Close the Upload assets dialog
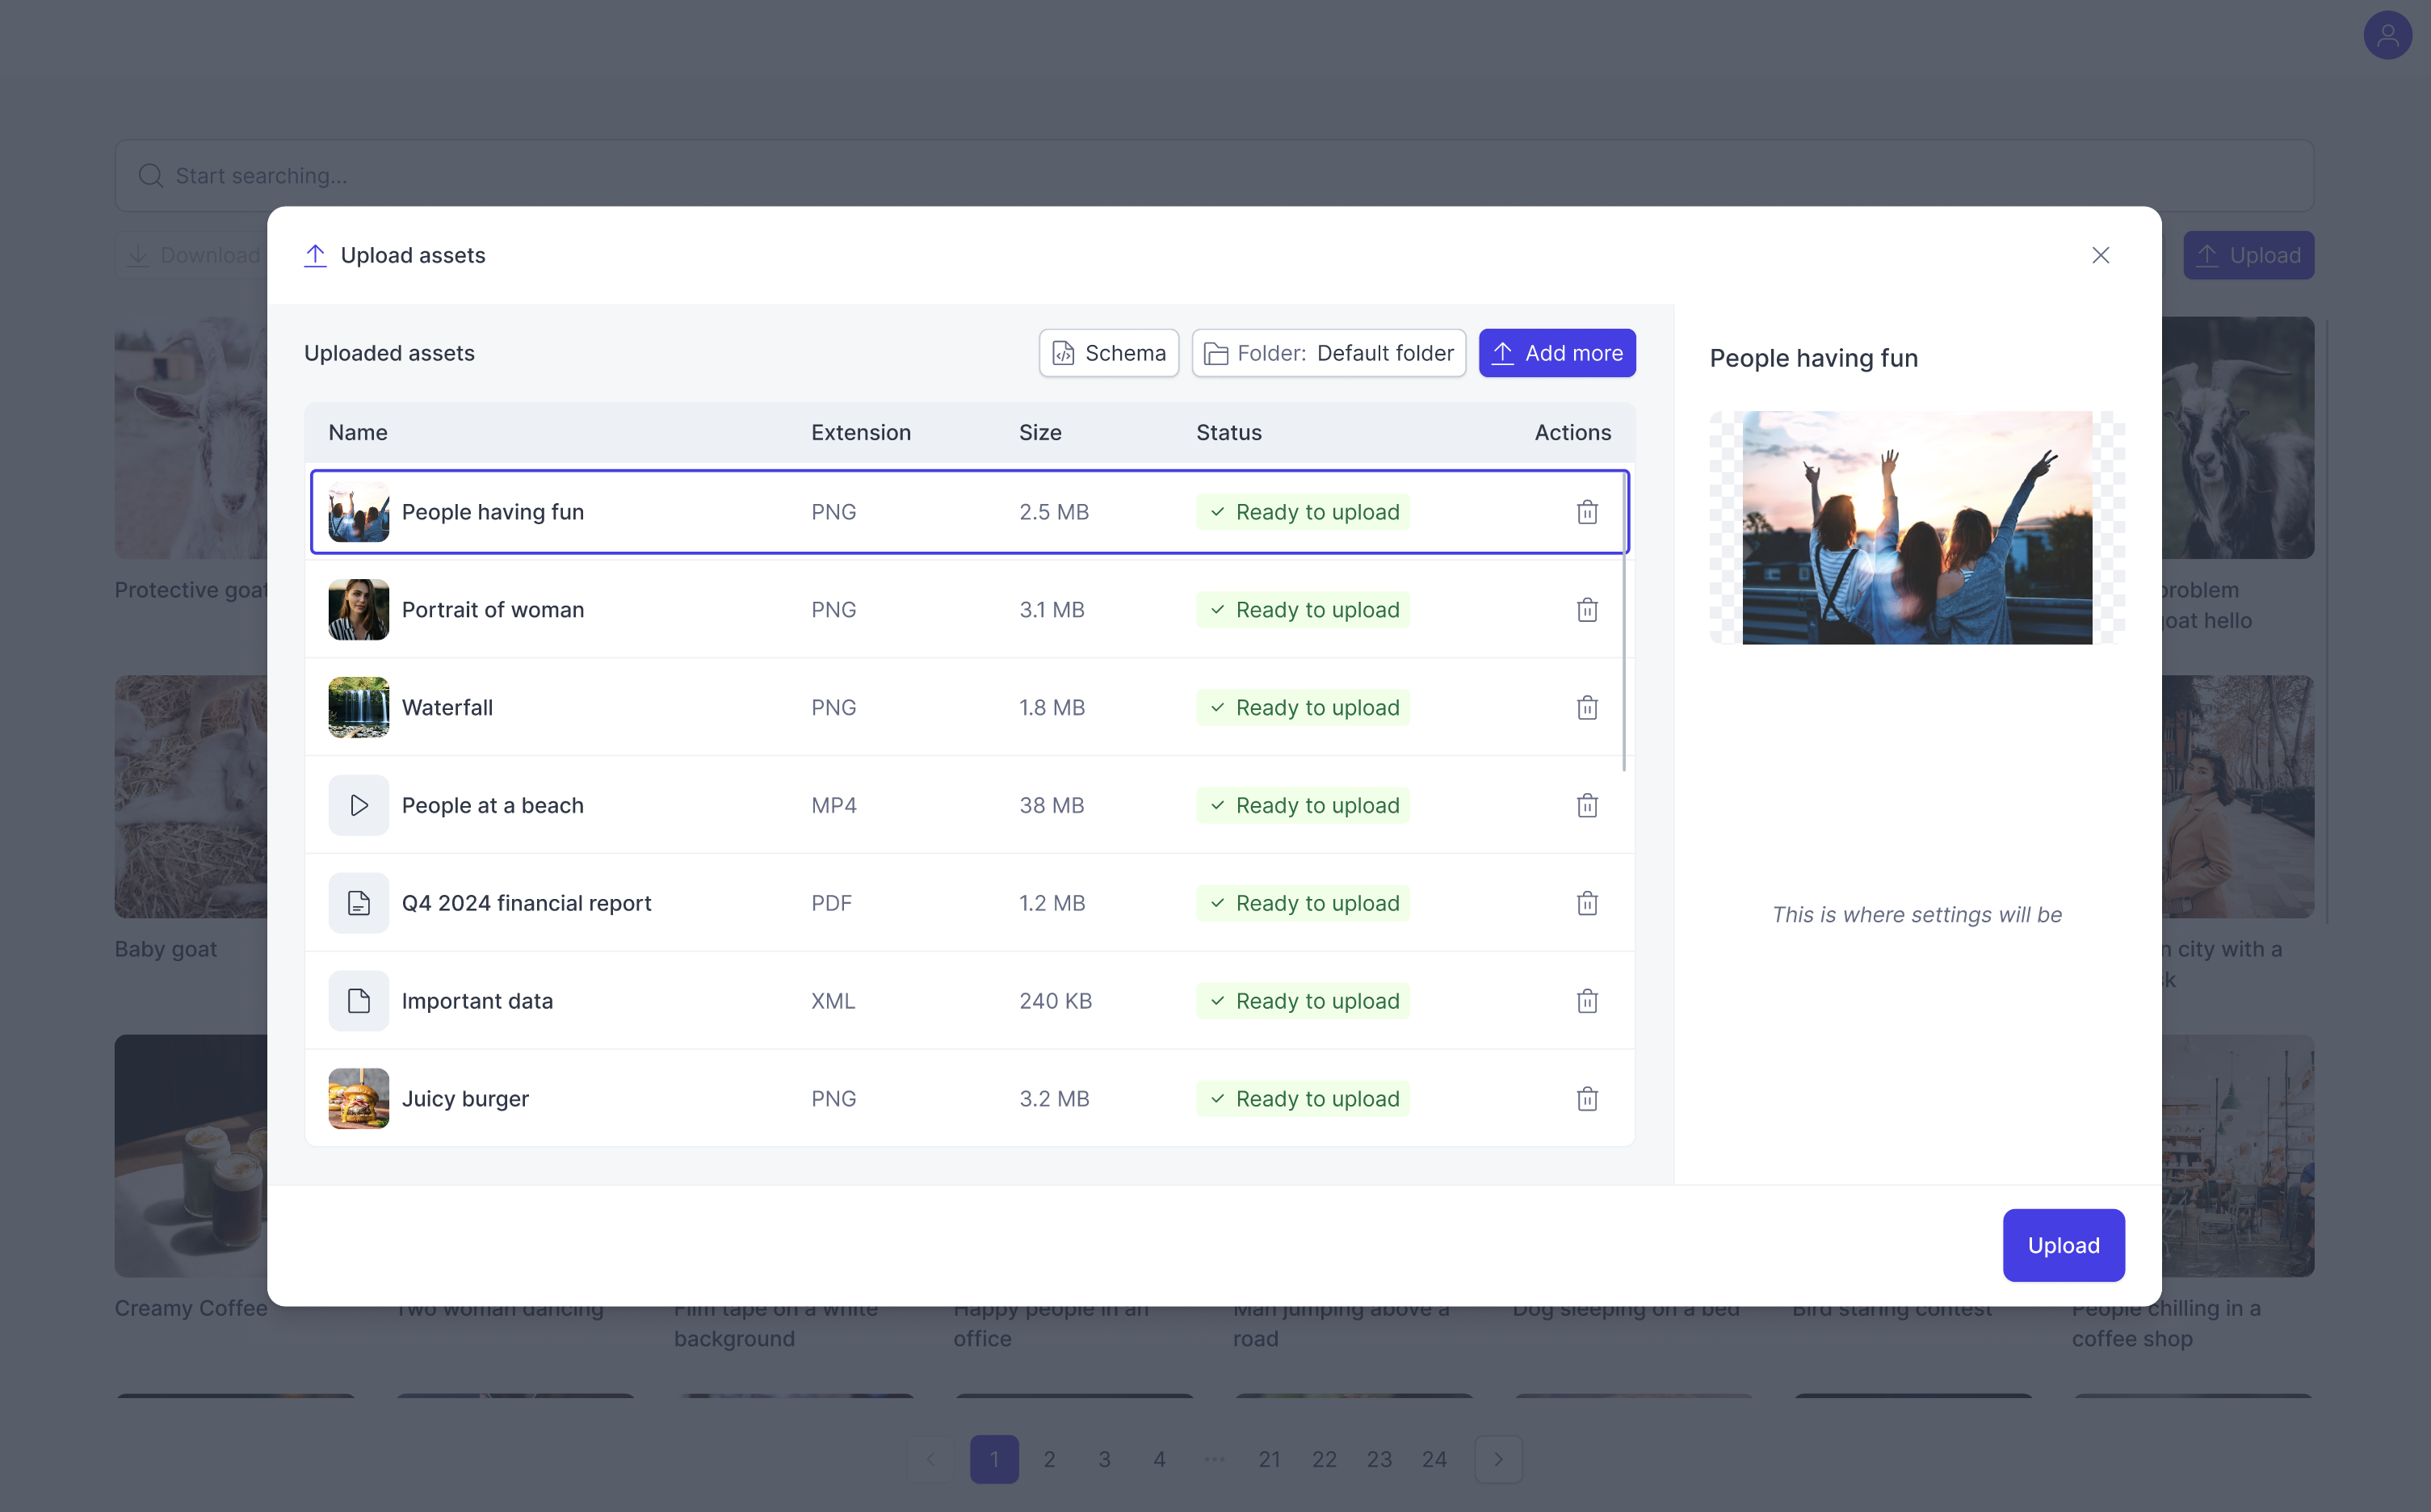The height and width of the screenshot is (1512, 2431). coord(2100,255)
